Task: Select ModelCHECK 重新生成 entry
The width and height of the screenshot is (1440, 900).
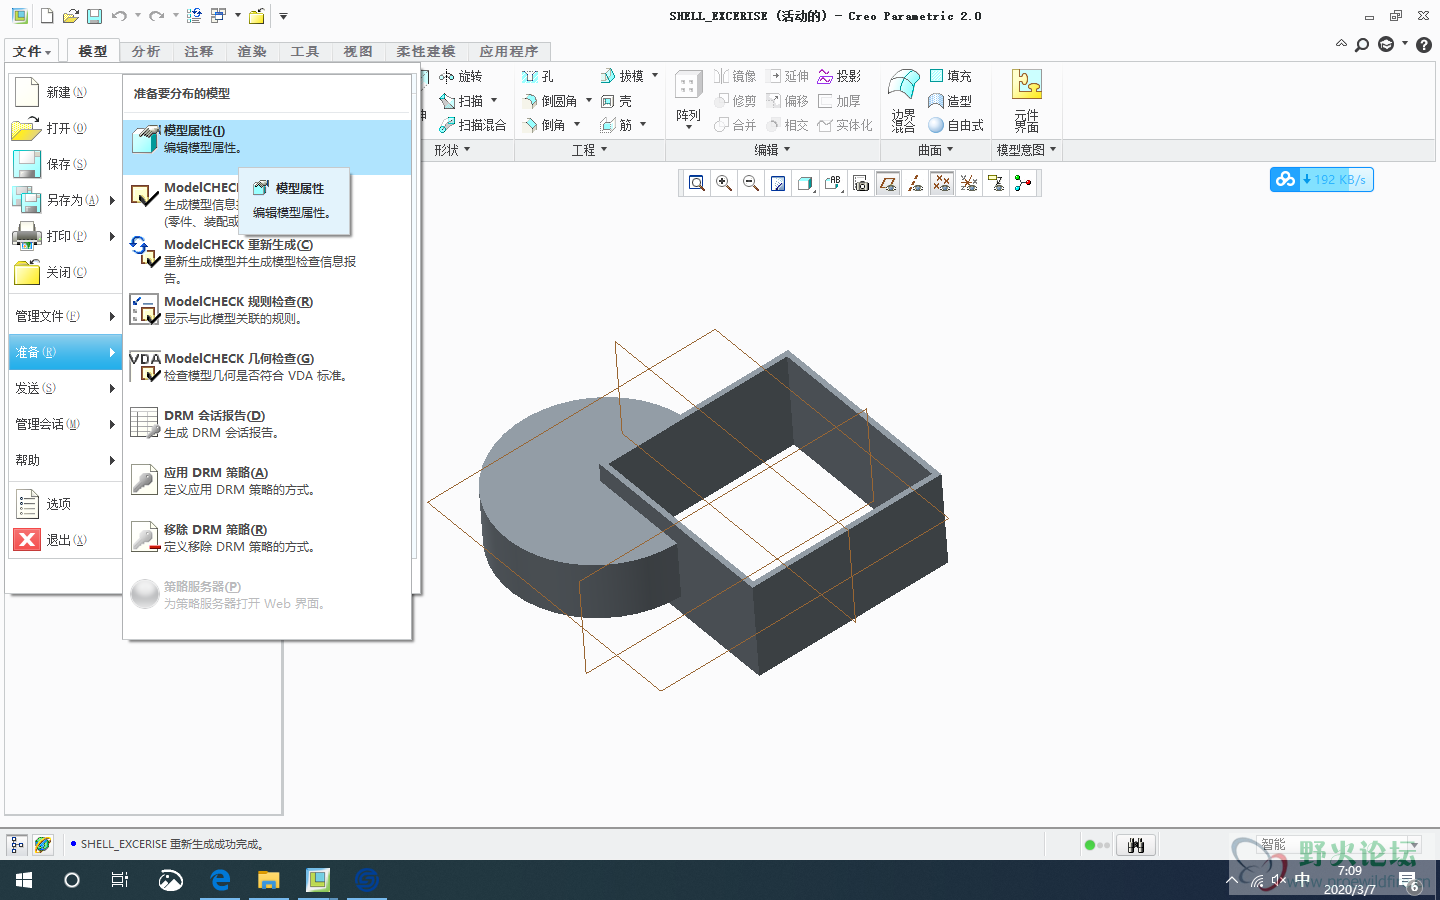Action: pos(267,260)
